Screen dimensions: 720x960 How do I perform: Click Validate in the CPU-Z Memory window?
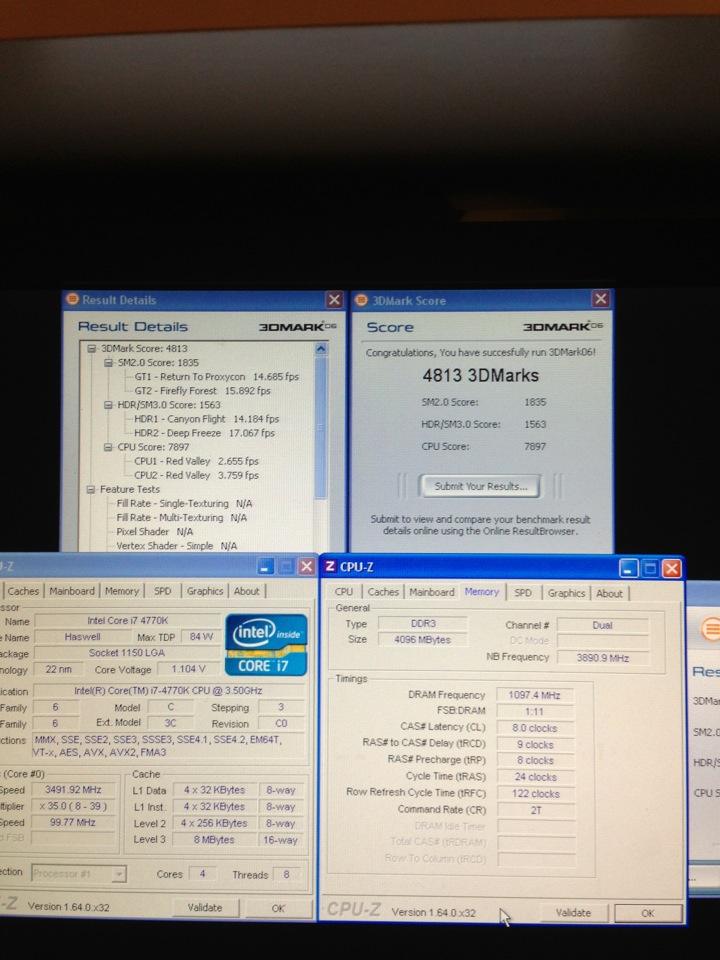tap(573, 913)
